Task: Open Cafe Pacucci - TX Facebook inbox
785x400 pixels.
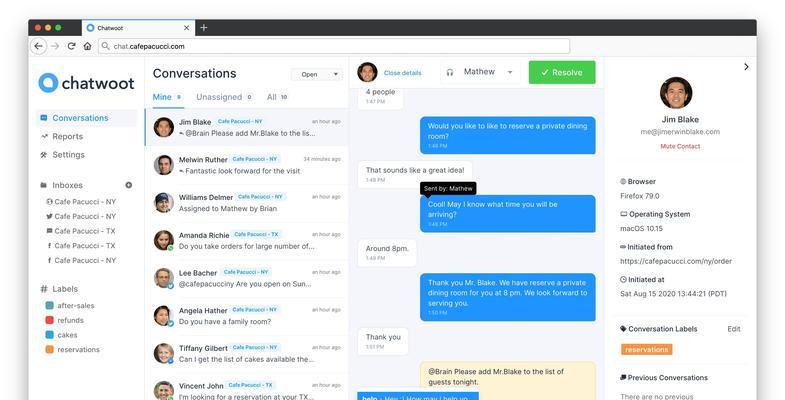Action: [81, 246]
